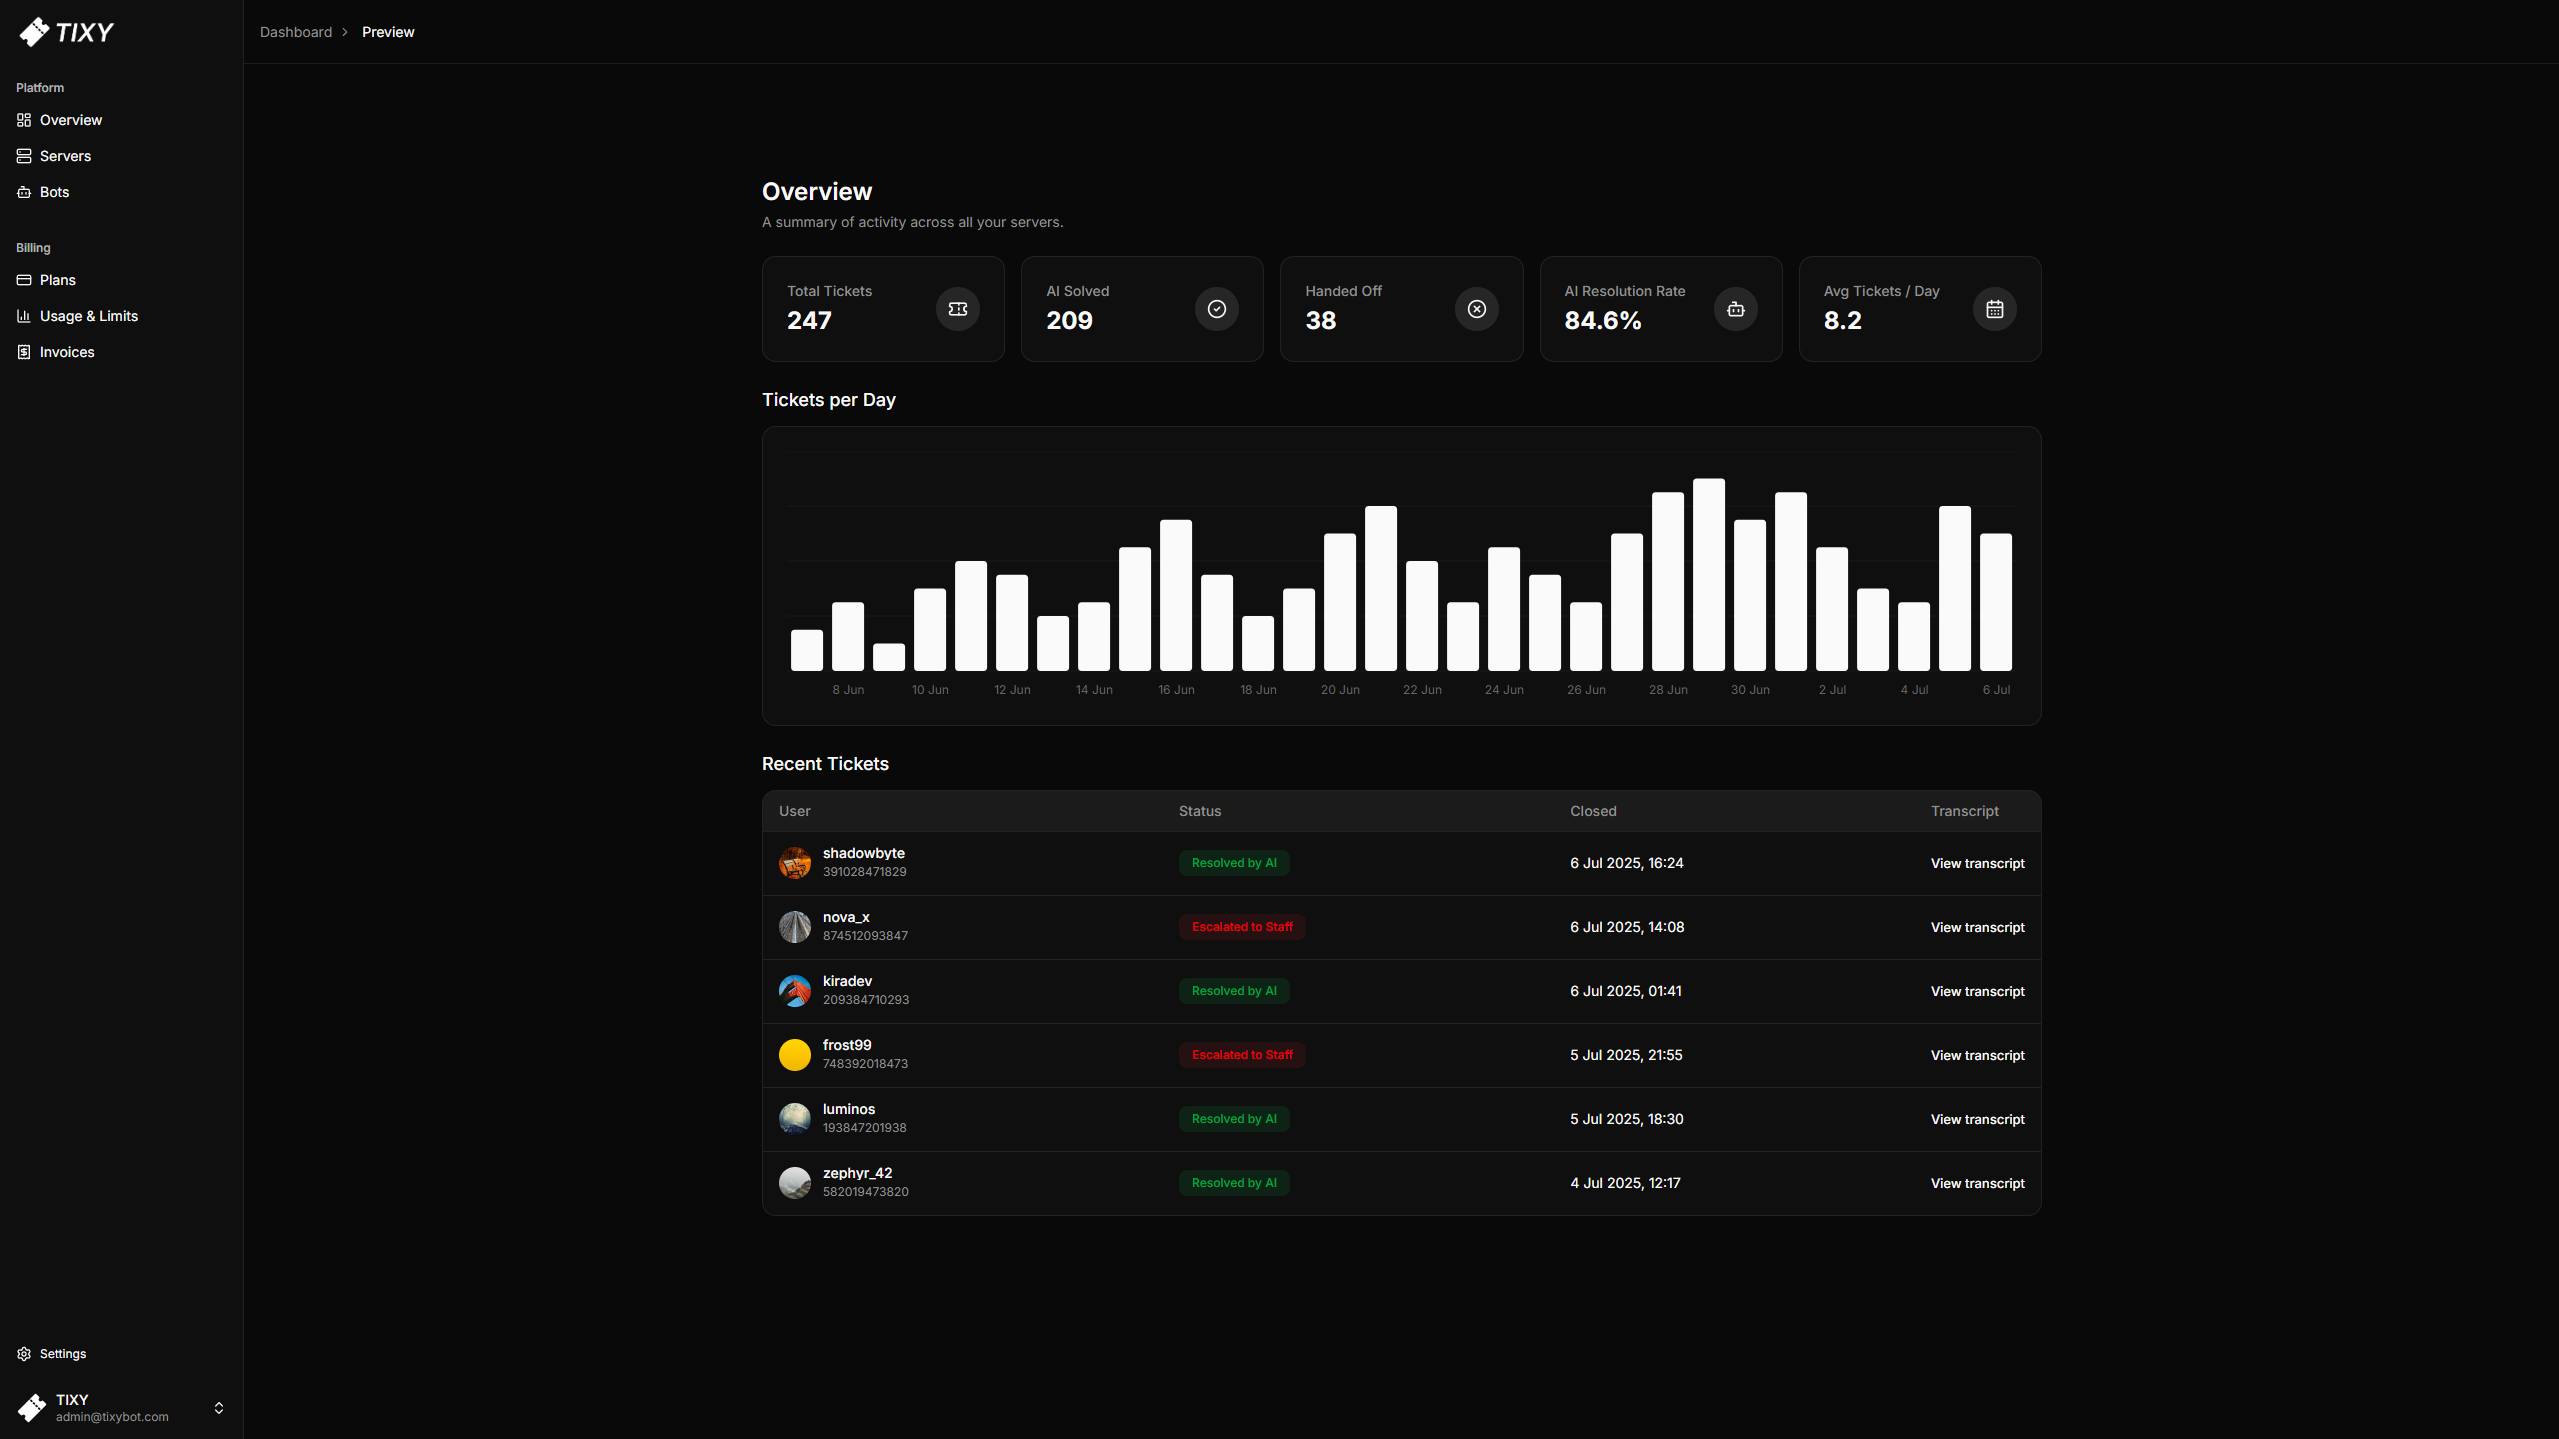Click nova_x's avatar

point(795,927)
